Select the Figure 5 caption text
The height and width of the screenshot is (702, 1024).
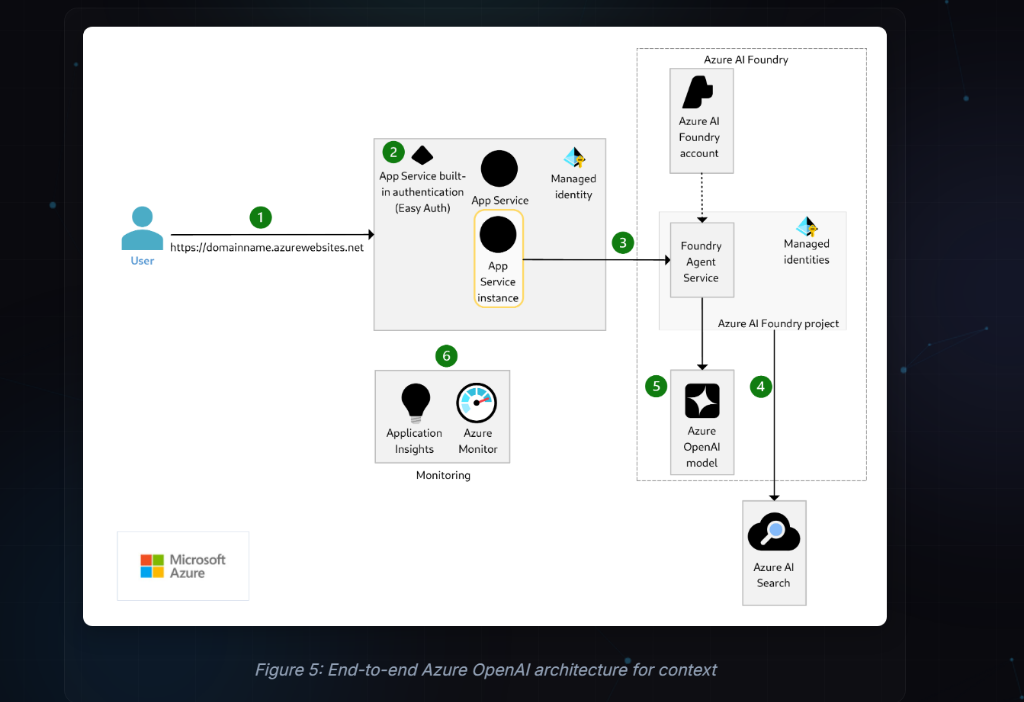tap(486, 670)
